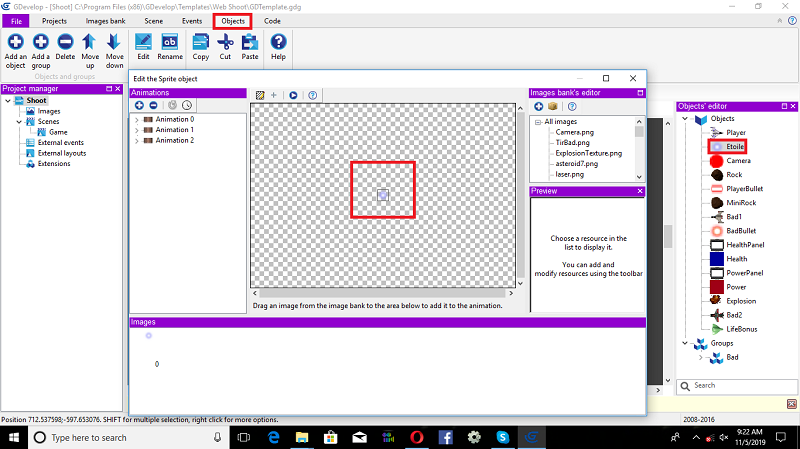Click the Edit object ribbon icon
Viewport: 800px width, 449px height.
tap(143, 47)
